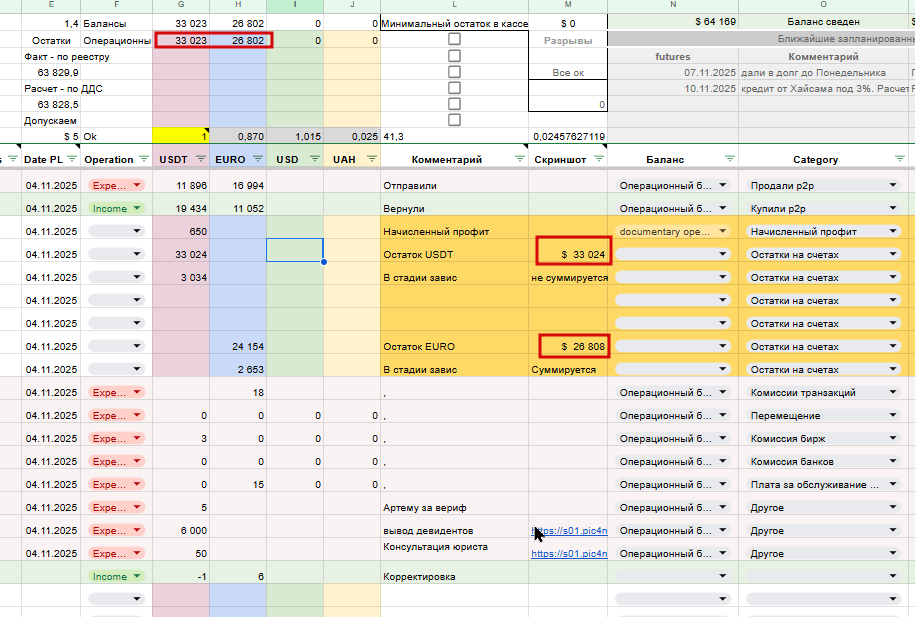
Task: Open screenshot link in Консультация юриста row
Action: (569, 553)
